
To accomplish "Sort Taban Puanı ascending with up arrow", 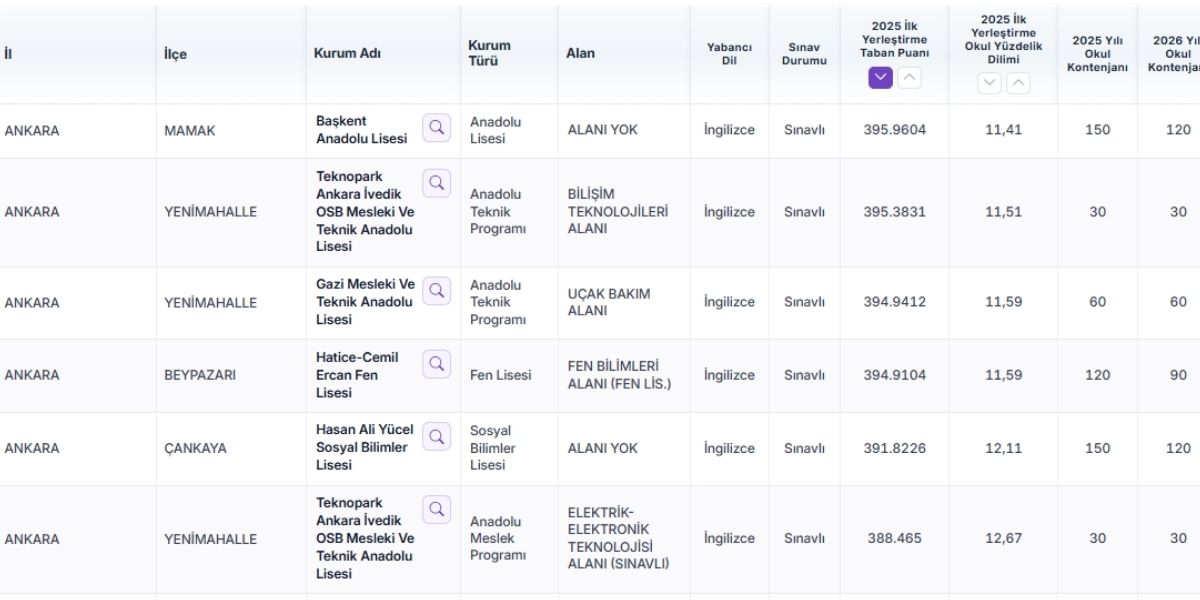I will [909, 78].
